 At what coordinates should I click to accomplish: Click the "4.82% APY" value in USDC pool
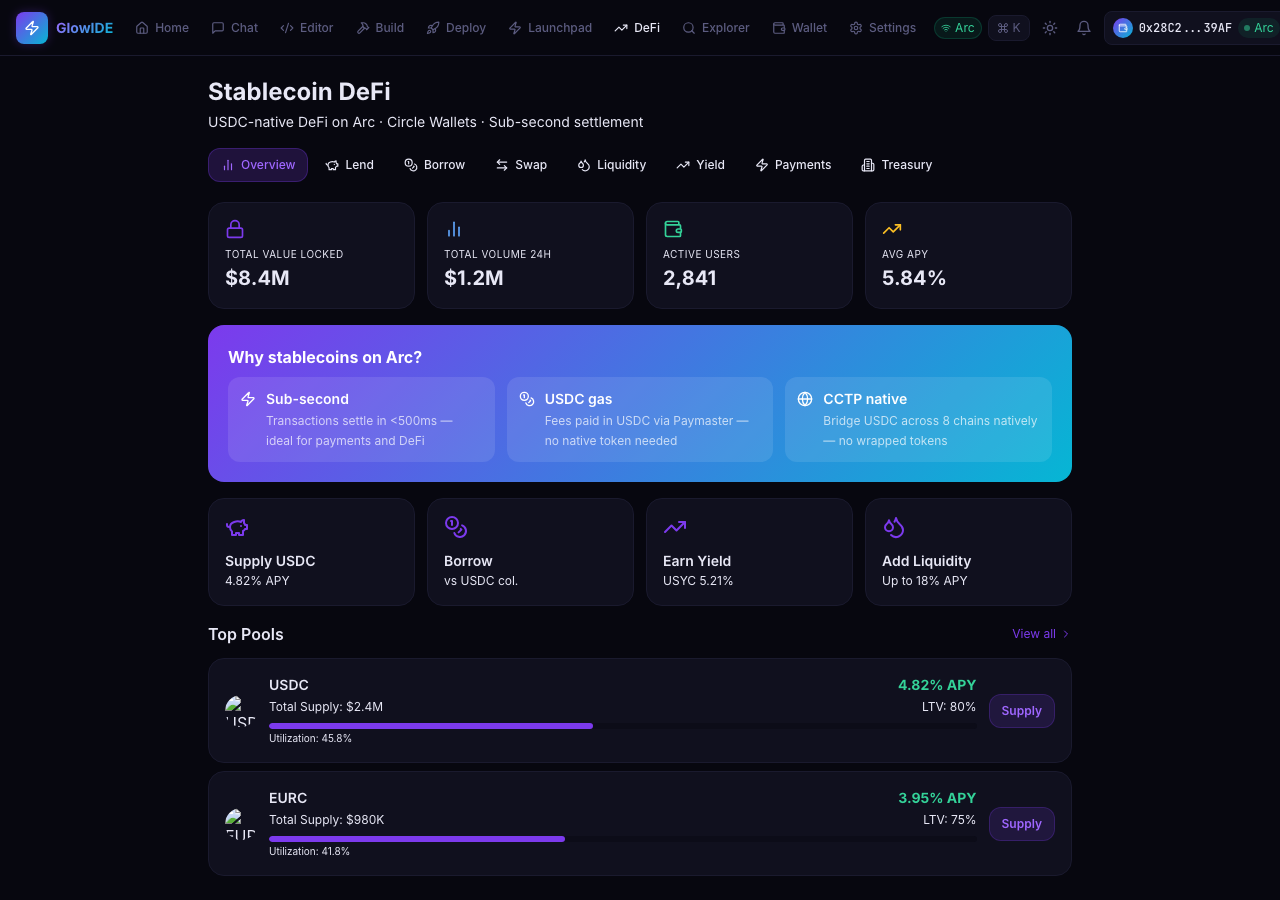coord(937,685)
